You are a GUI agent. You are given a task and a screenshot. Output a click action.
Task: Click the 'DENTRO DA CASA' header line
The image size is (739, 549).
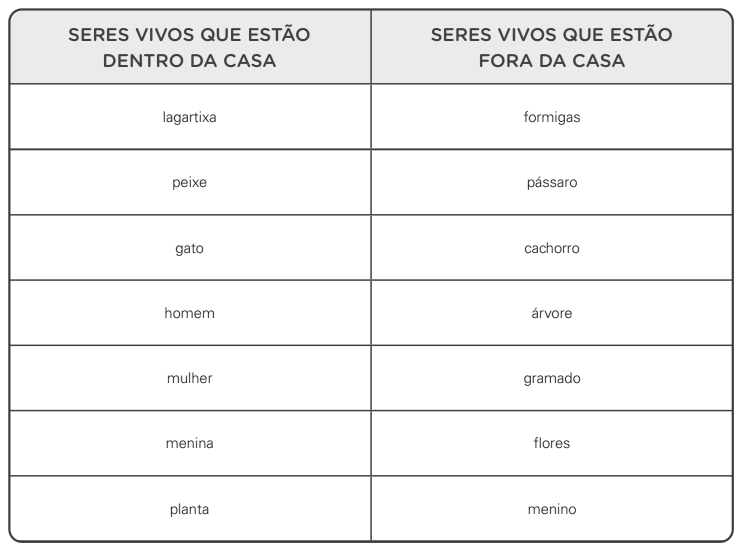click(x=189, y=61)
